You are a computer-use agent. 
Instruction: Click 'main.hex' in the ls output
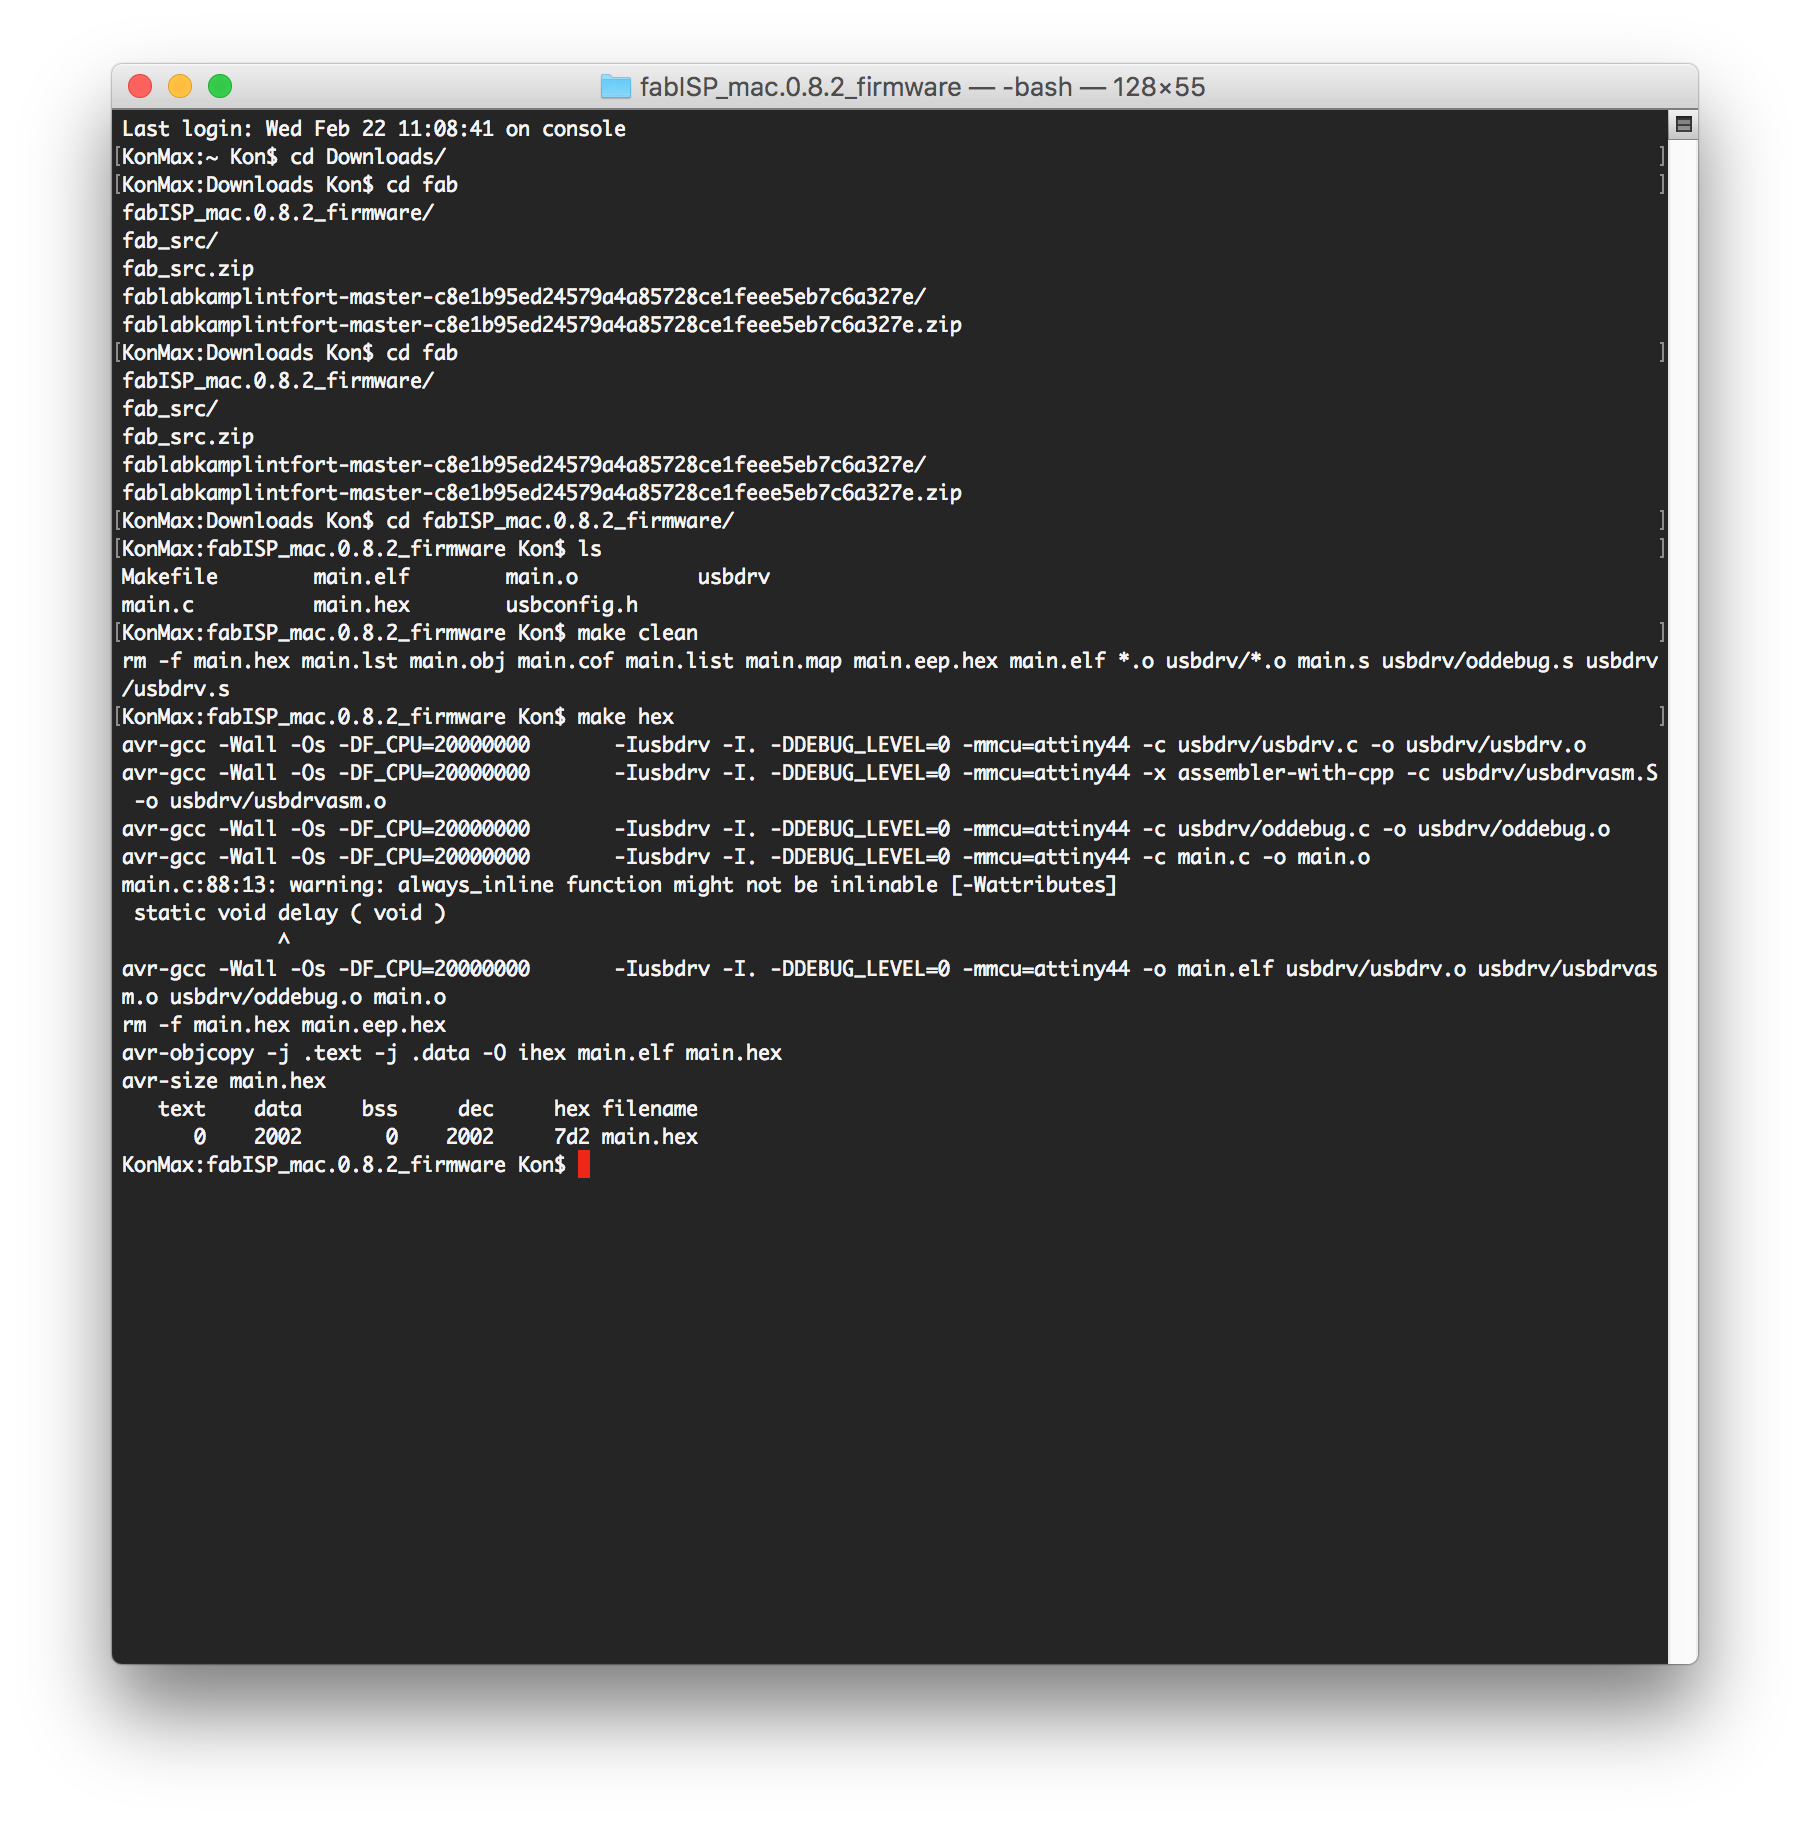[362, 605]
